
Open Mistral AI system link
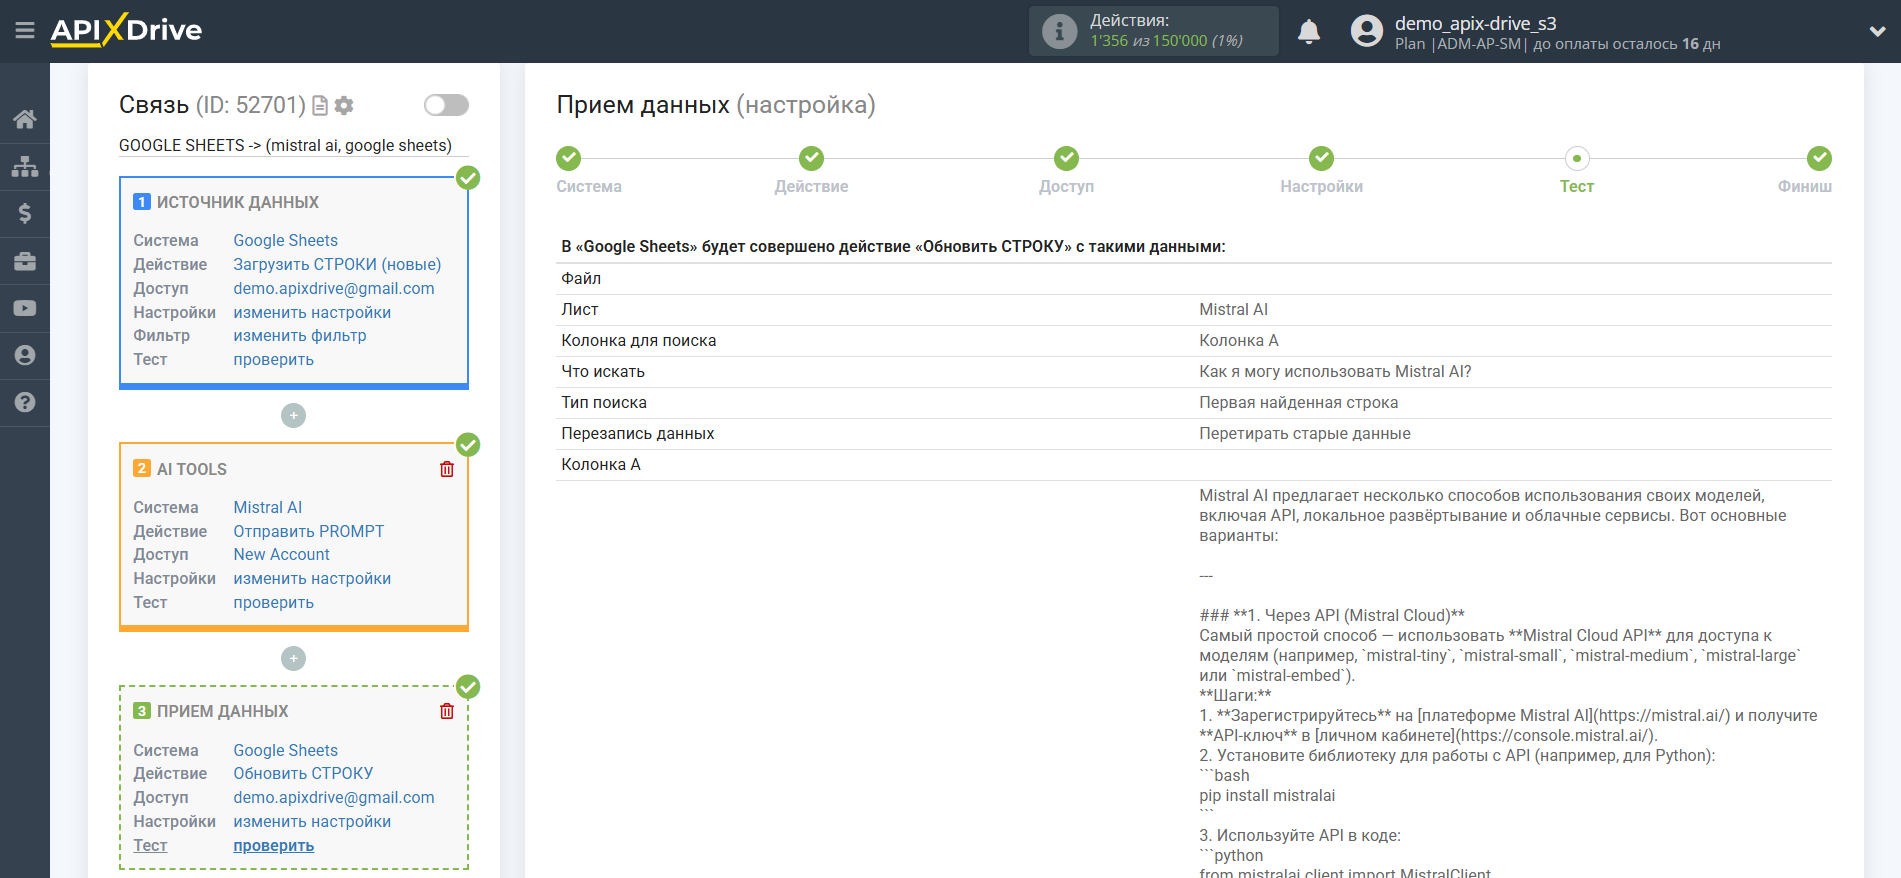pyautogui.click(x=267, y=507)
